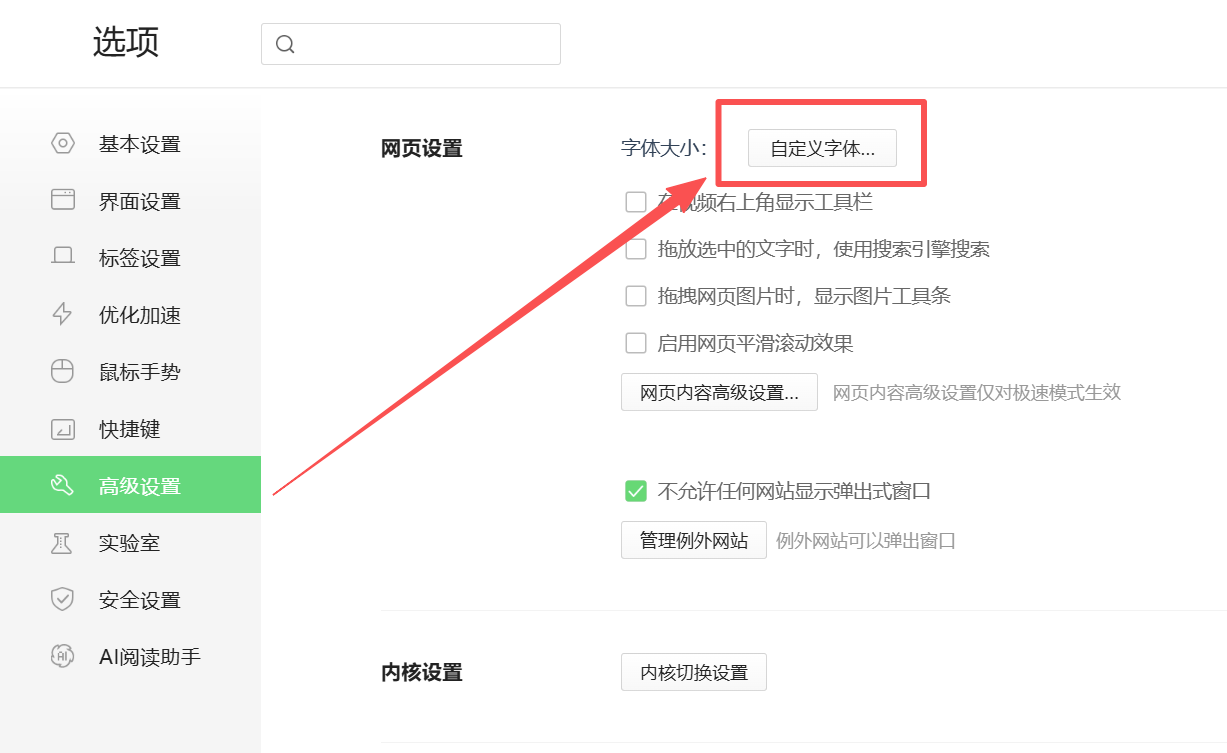This screenshot has width=1227, height=753.
Task: Enable 拖放选中的文字时，使用搜索引擎搜索 checkbox
Action: pos(636,249)
